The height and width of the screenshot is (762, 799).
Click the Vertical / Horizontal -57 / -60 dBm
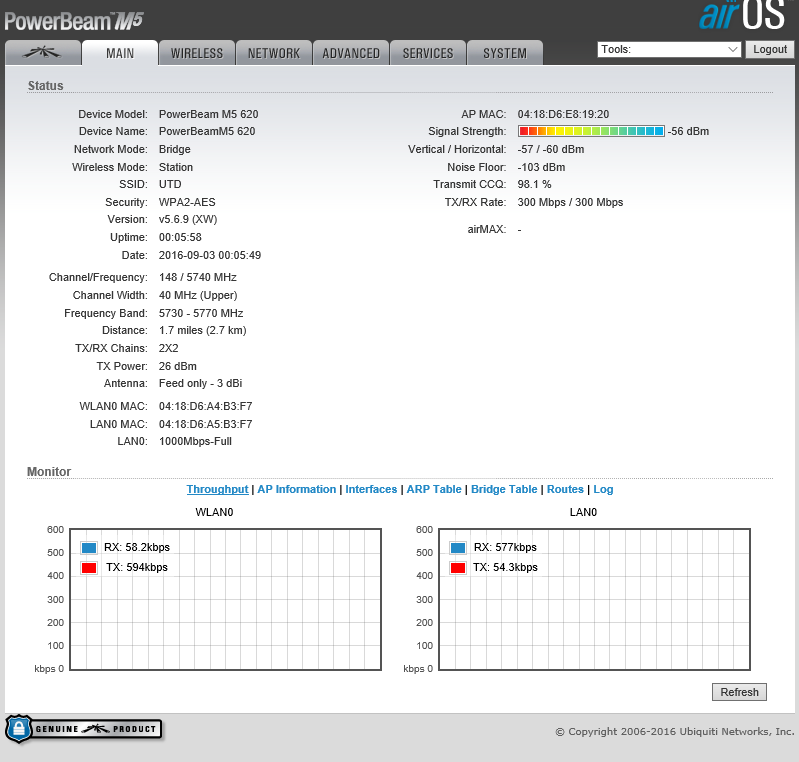pos(551,149)
